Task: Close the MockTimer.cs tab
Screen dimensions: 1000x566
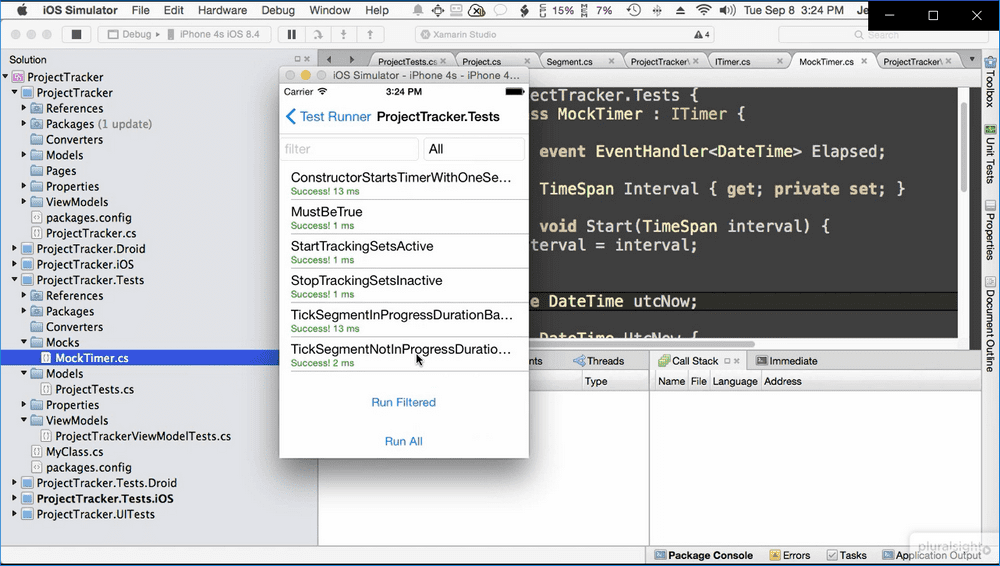Action: [864, 61]
